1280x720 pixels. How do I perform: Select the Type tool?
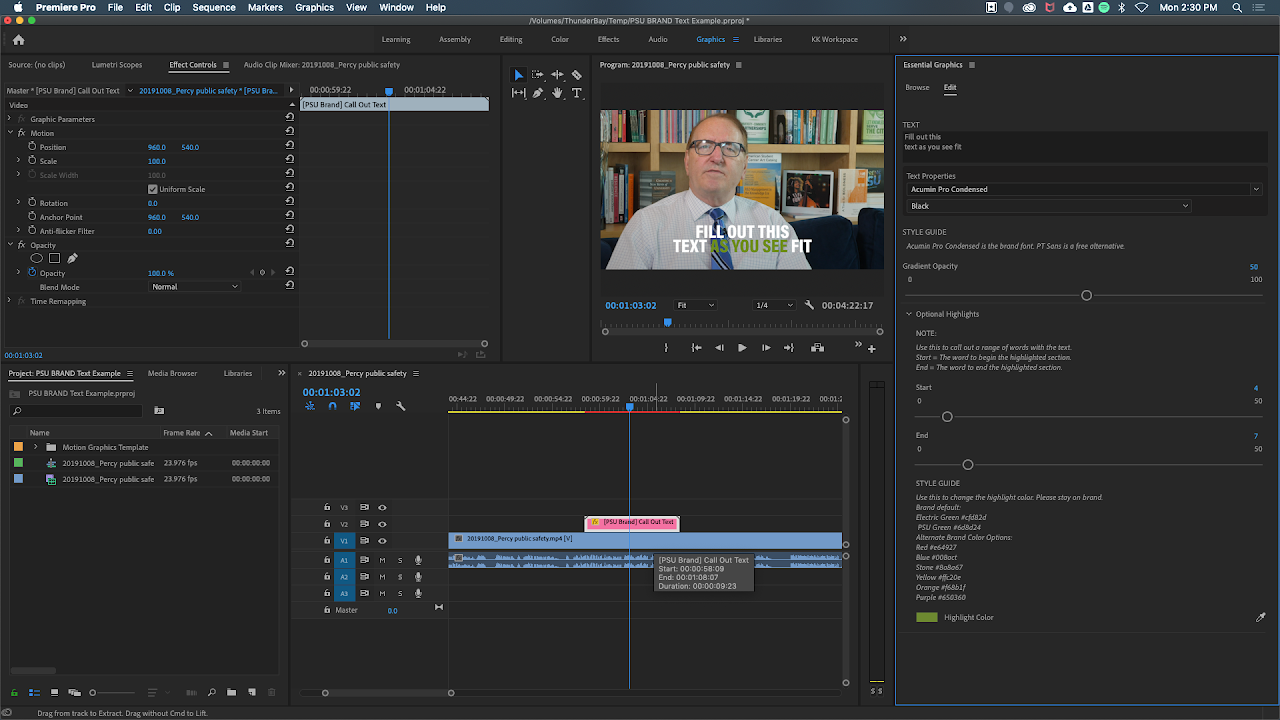pos(576,92)
